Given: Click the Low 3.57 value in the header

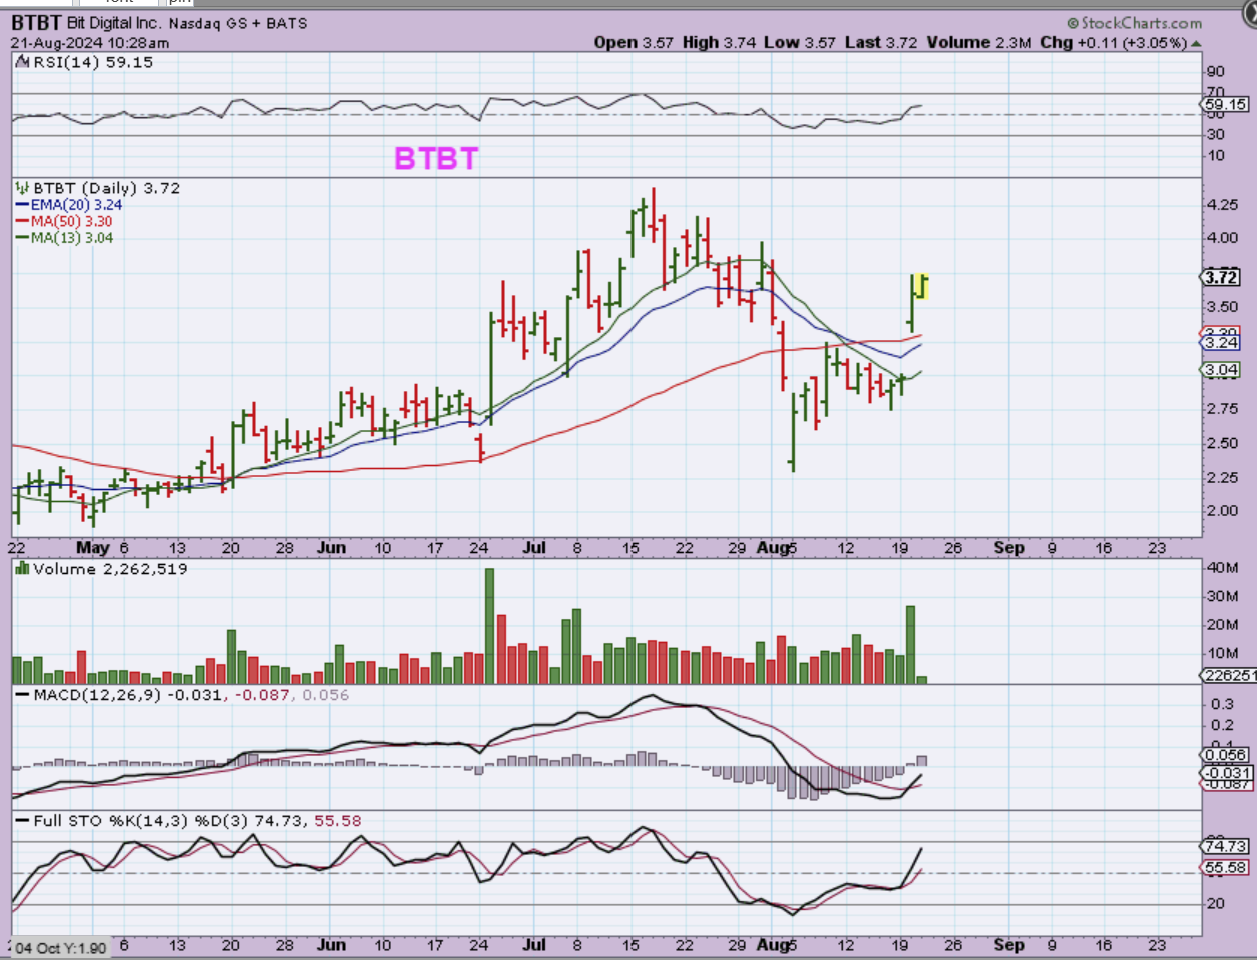Looking at the screenshot, I should coord(800,42).
